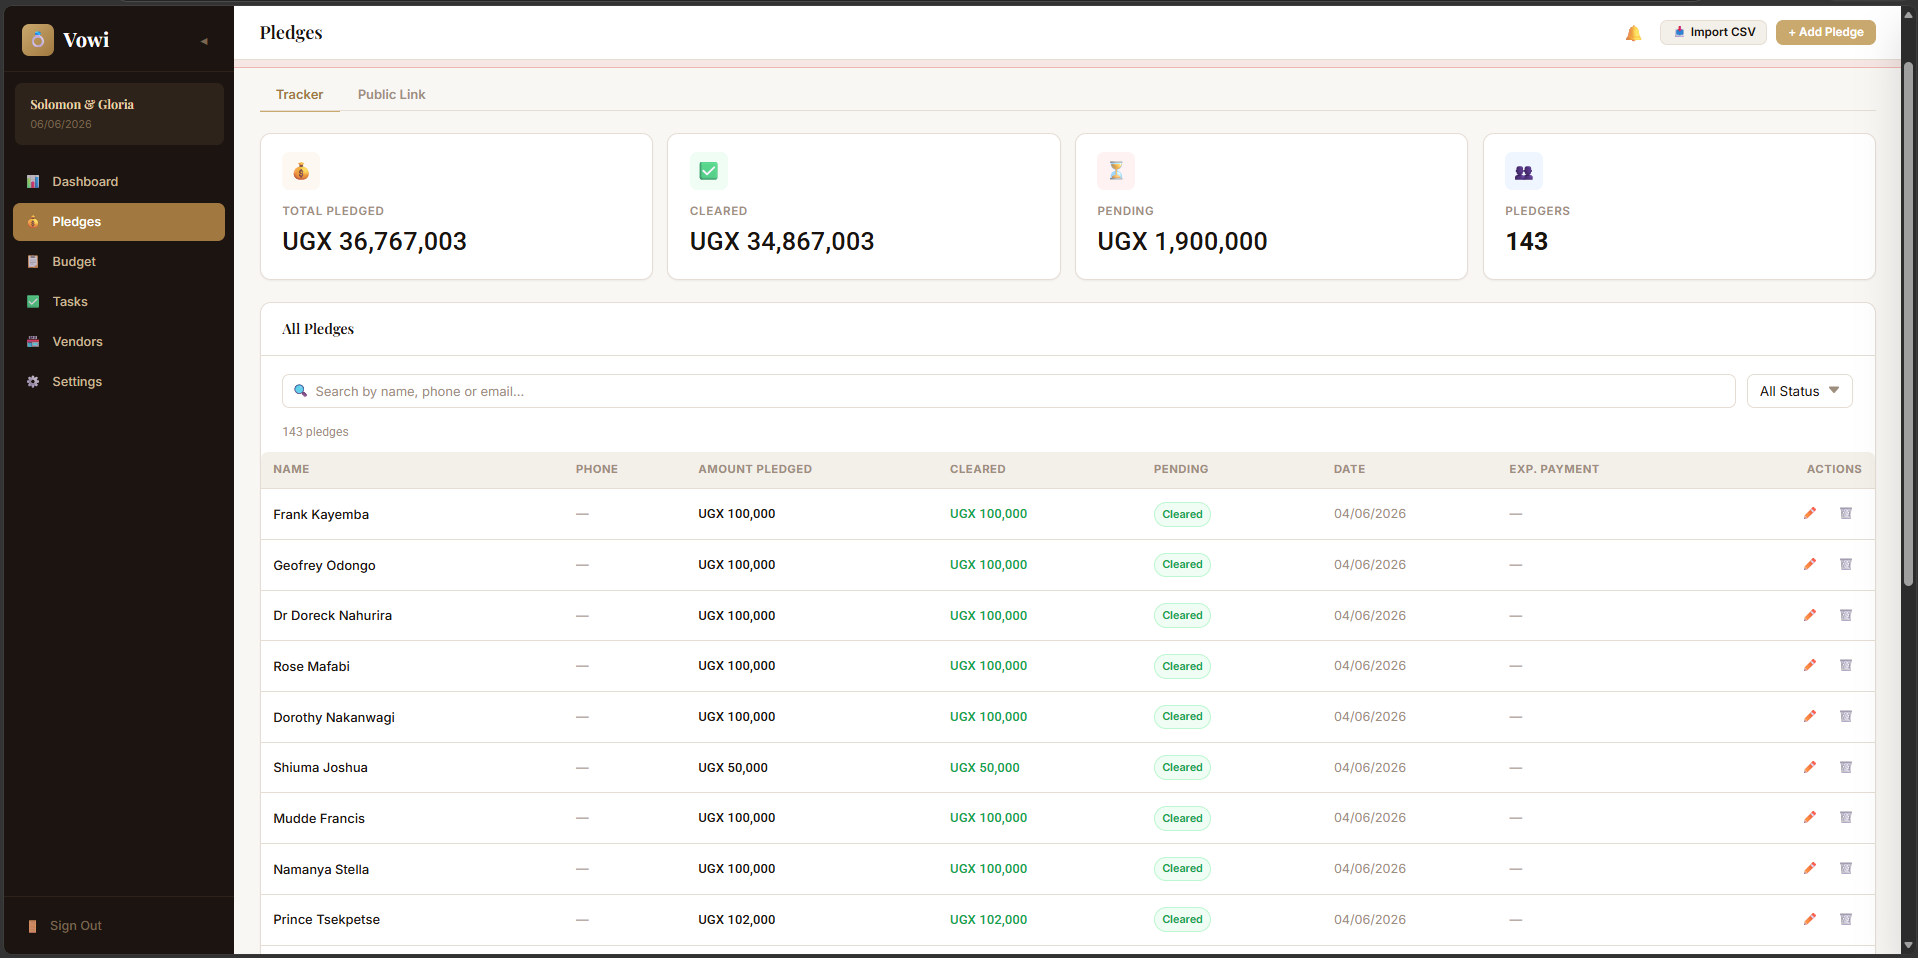This screenshot has width=1918, height=958.
Task: Delete Frank Kayemba's pledge
Action: point(1846,514)
